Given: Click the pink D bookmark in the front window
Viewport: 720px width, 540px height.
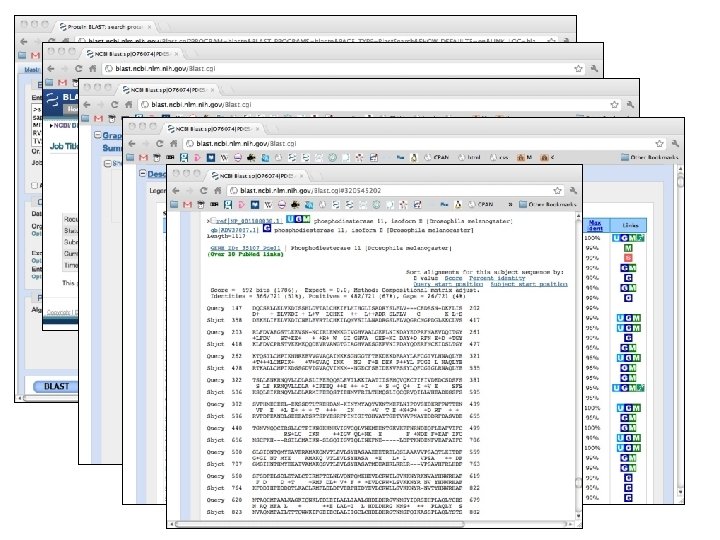Looking at the screenshot, I should pyautogui.click(x=241, y=204).
